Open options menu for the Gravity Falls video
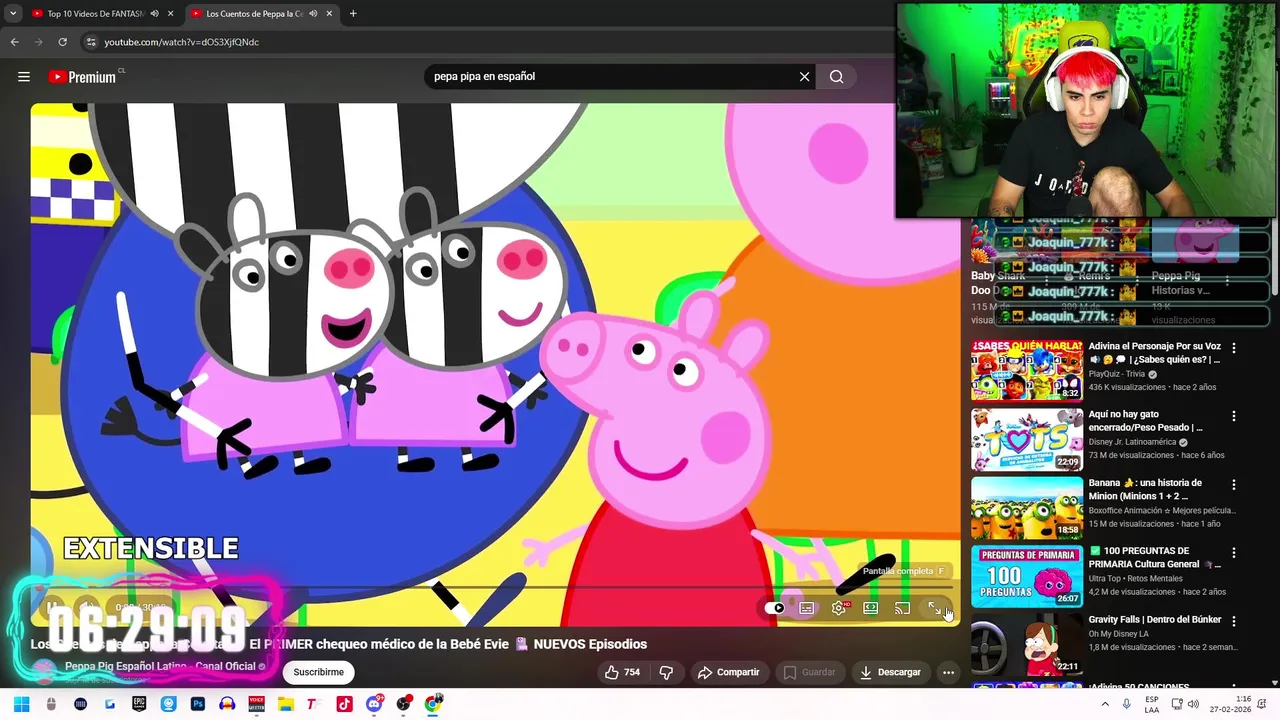 tap(1234, 621)
